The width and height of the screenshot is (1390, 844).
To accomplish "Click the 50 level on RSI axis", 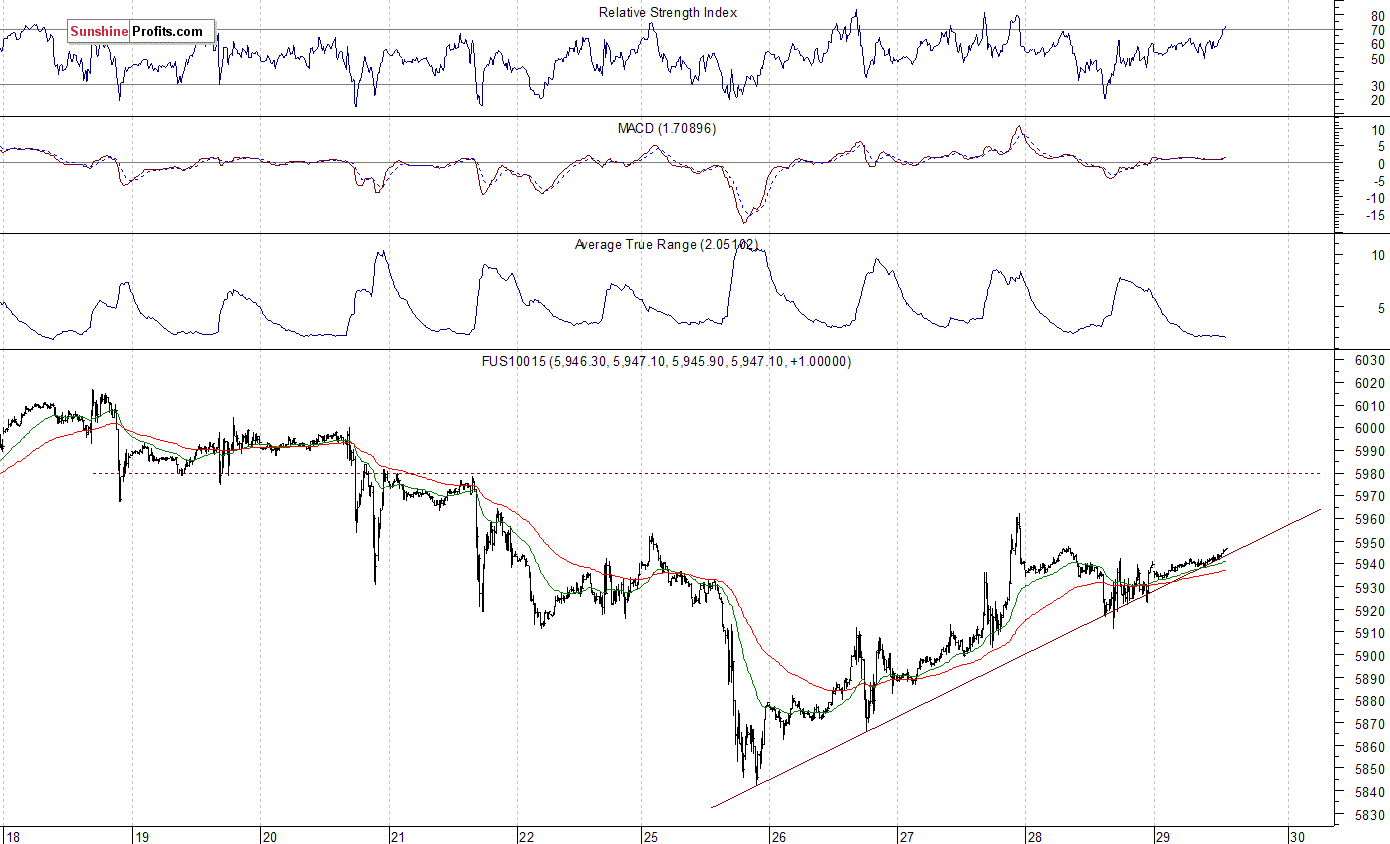I will click(x=1377, y=58).
